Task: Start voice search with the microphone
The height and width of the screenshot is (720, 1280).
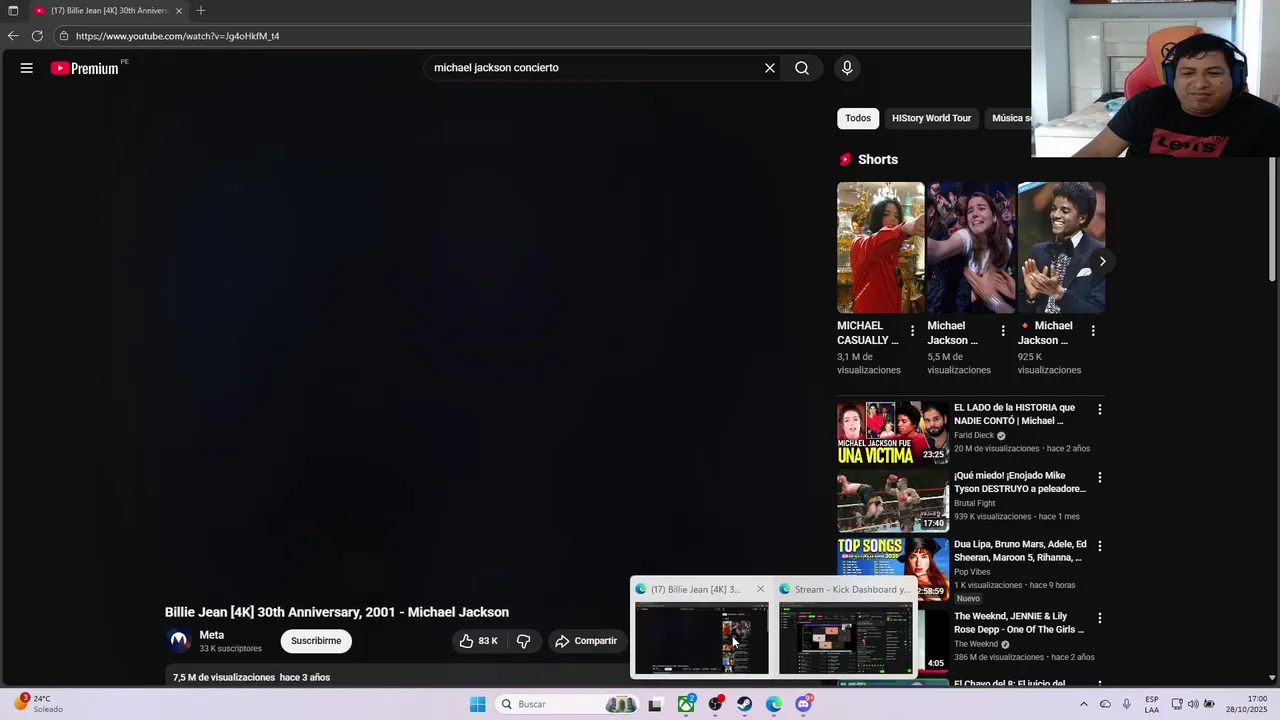Action: point(847,68)
